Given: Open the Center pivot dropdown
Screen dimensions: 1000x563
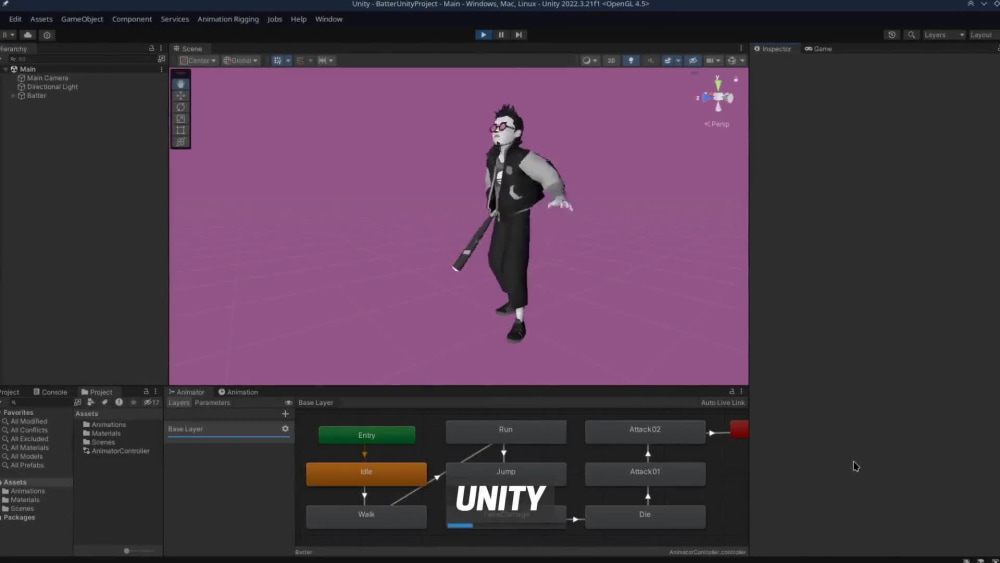Looking at the screenshot, I should pyautogui.click(x=198, y=61).
